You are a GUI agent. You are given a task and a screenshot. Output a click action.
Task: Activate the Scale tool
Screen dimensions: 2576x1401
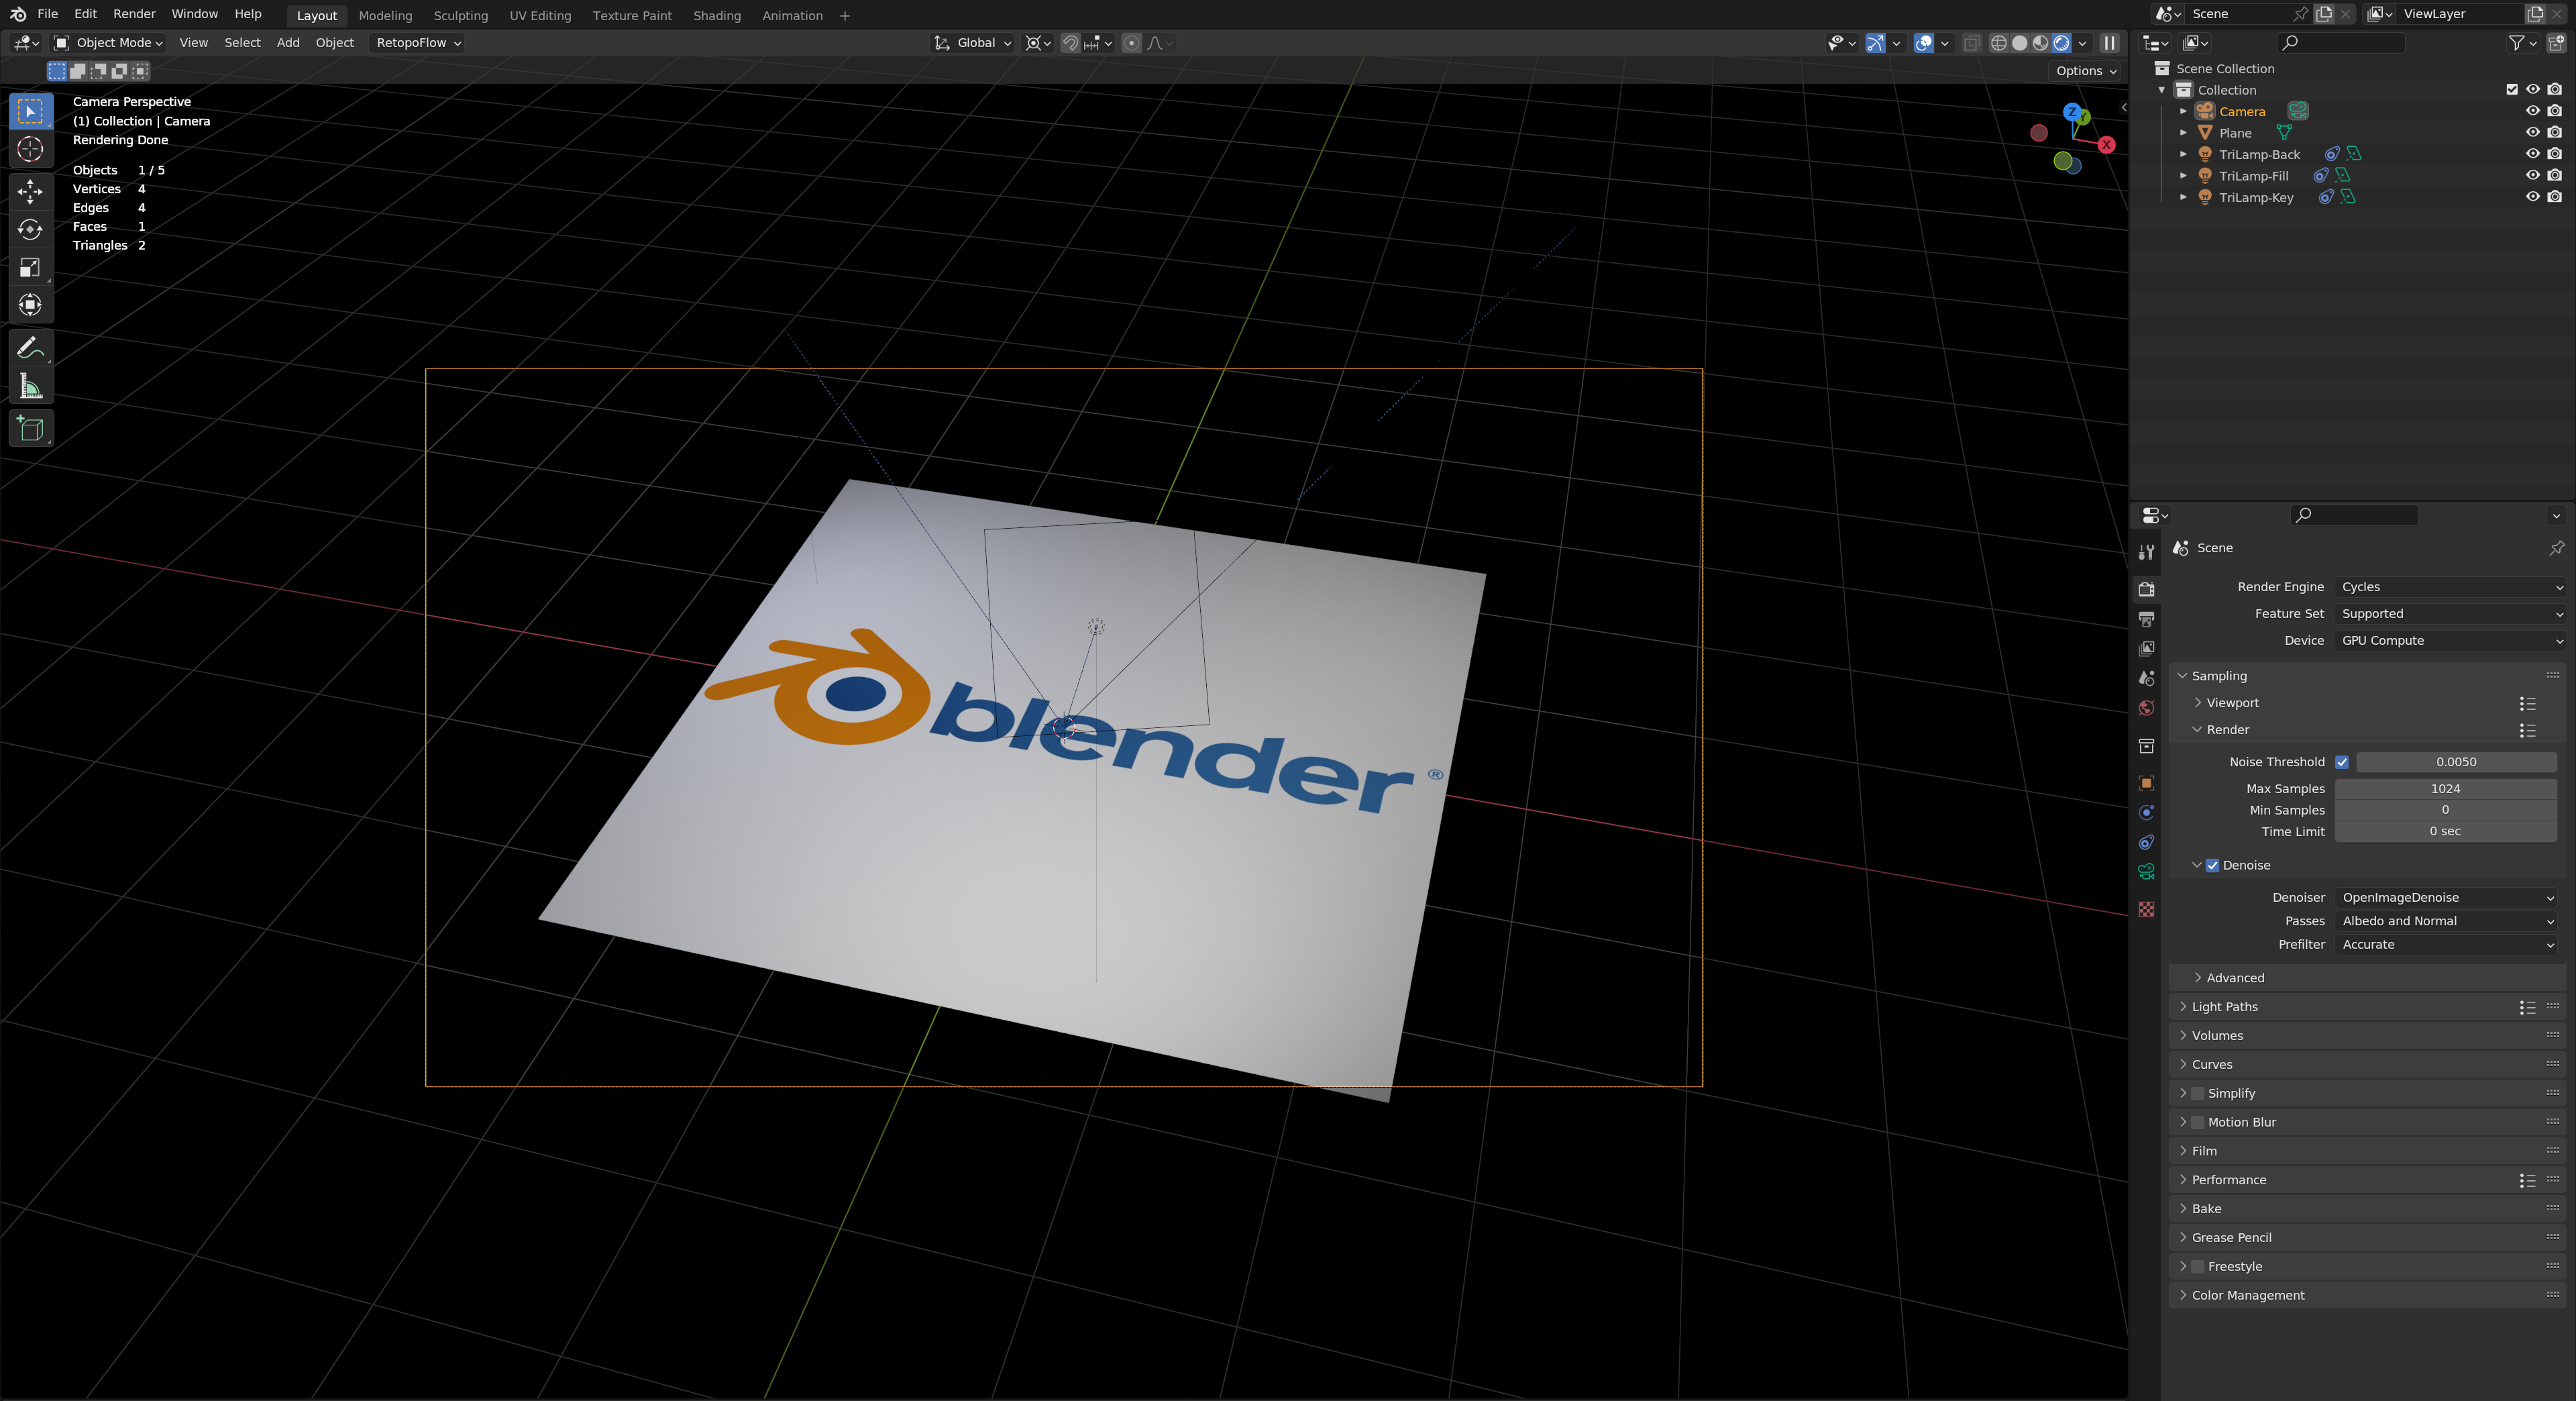pos(30,267)
